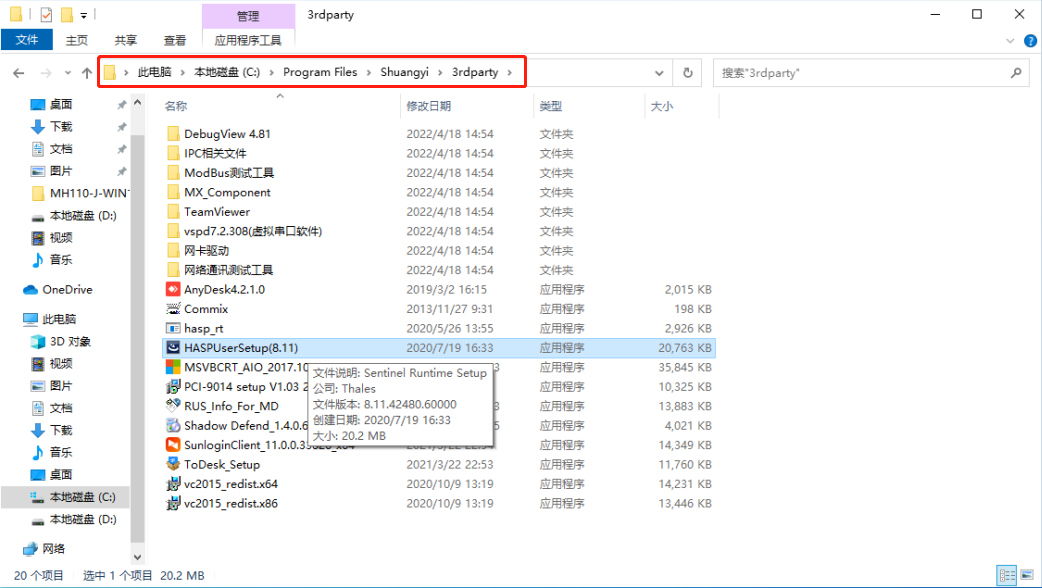Switch to the 查看 ribbon tab
The height and width of the screenshot is (588, 1042).
[x=175, y=40]
